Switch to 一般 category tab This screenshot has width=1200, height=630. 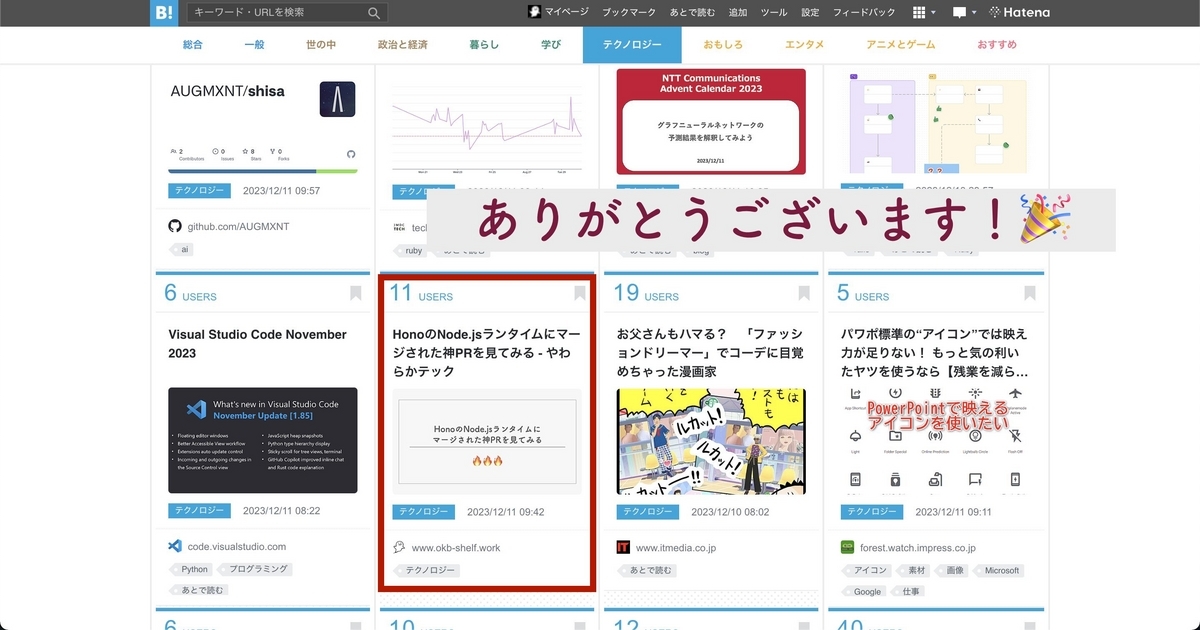[x=254, y=45]
